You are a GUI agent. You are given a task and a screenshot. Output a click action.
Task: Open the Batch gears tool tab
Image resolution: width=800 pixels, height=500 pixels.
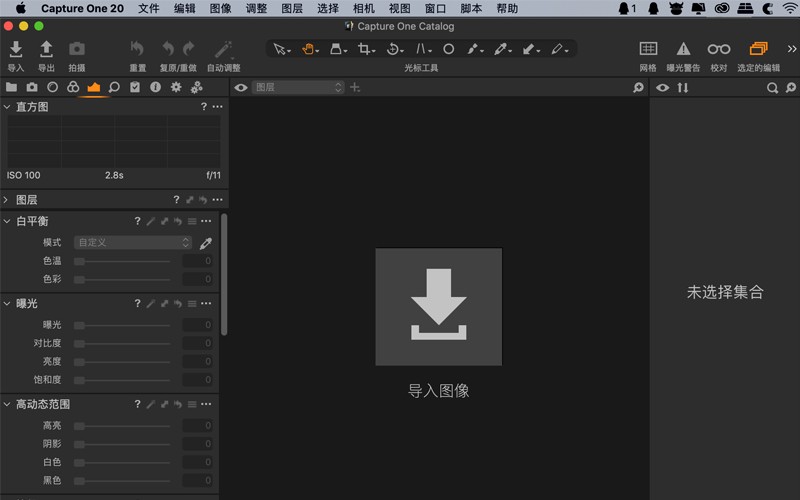click(x=196, y=88)
